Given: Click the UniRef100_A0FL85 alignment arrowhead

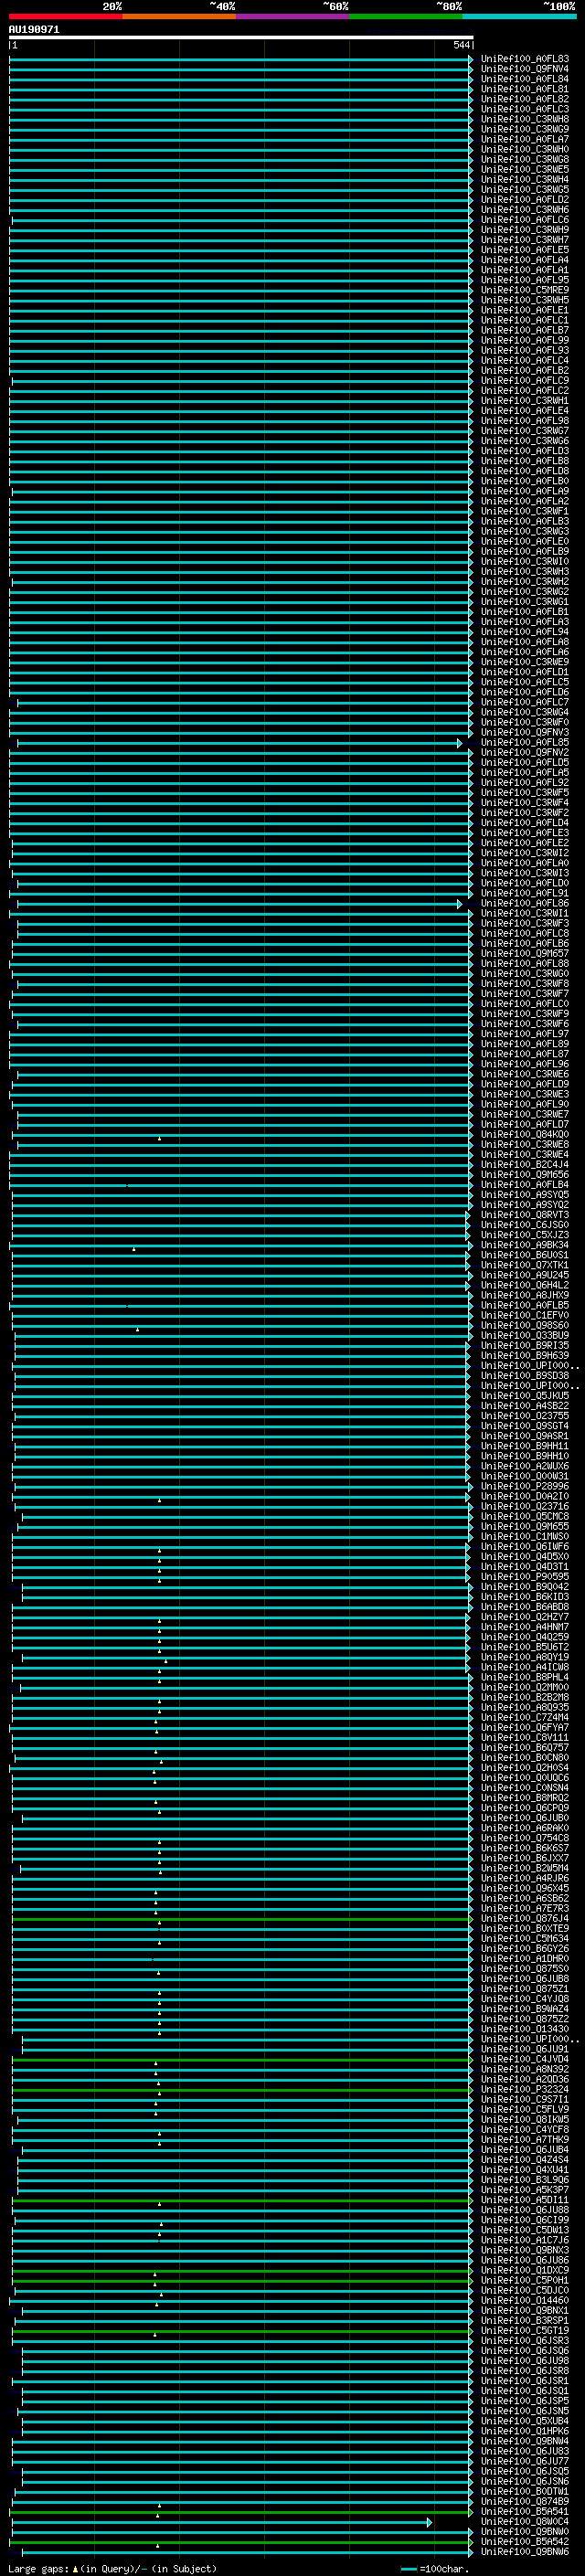Looking at the screenshot, I should point(460,743).
